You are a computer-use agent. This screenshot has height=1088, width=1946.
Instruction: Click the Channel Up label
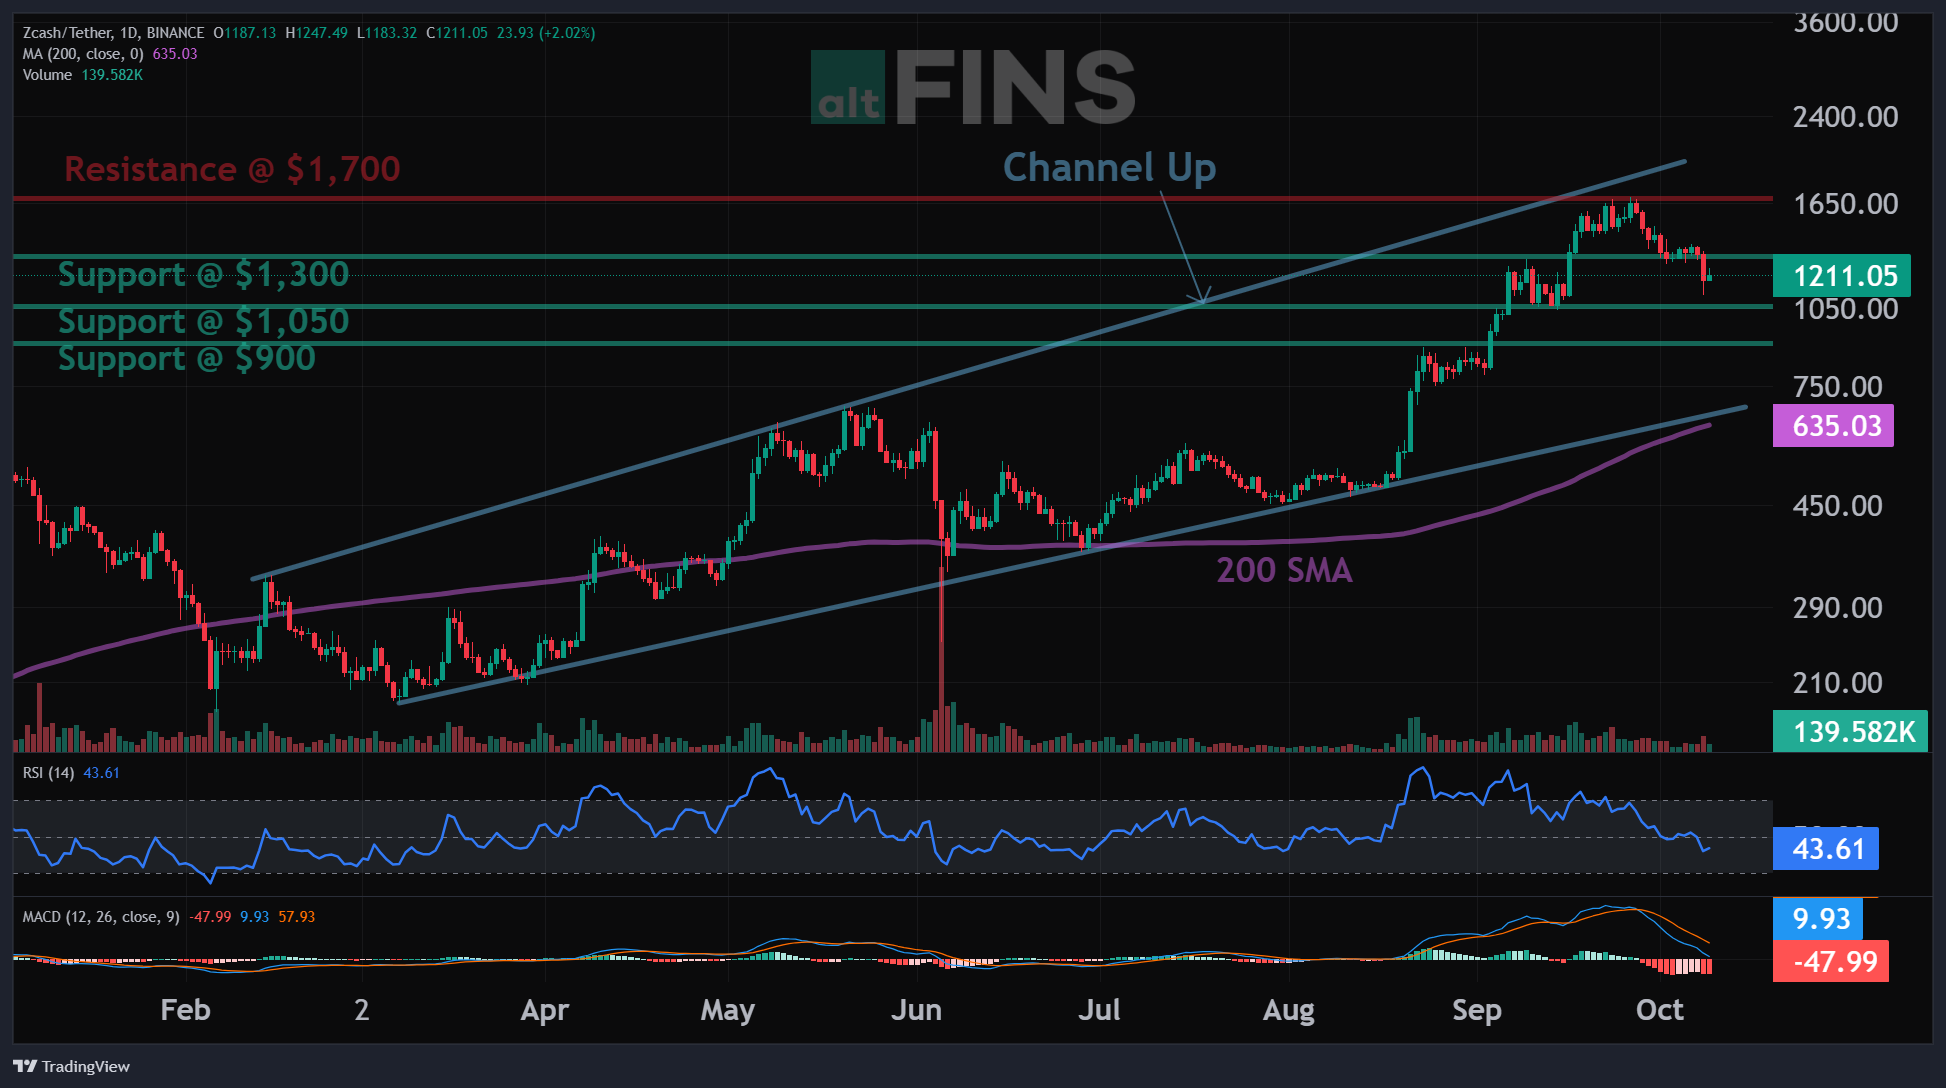(1109, 167)
